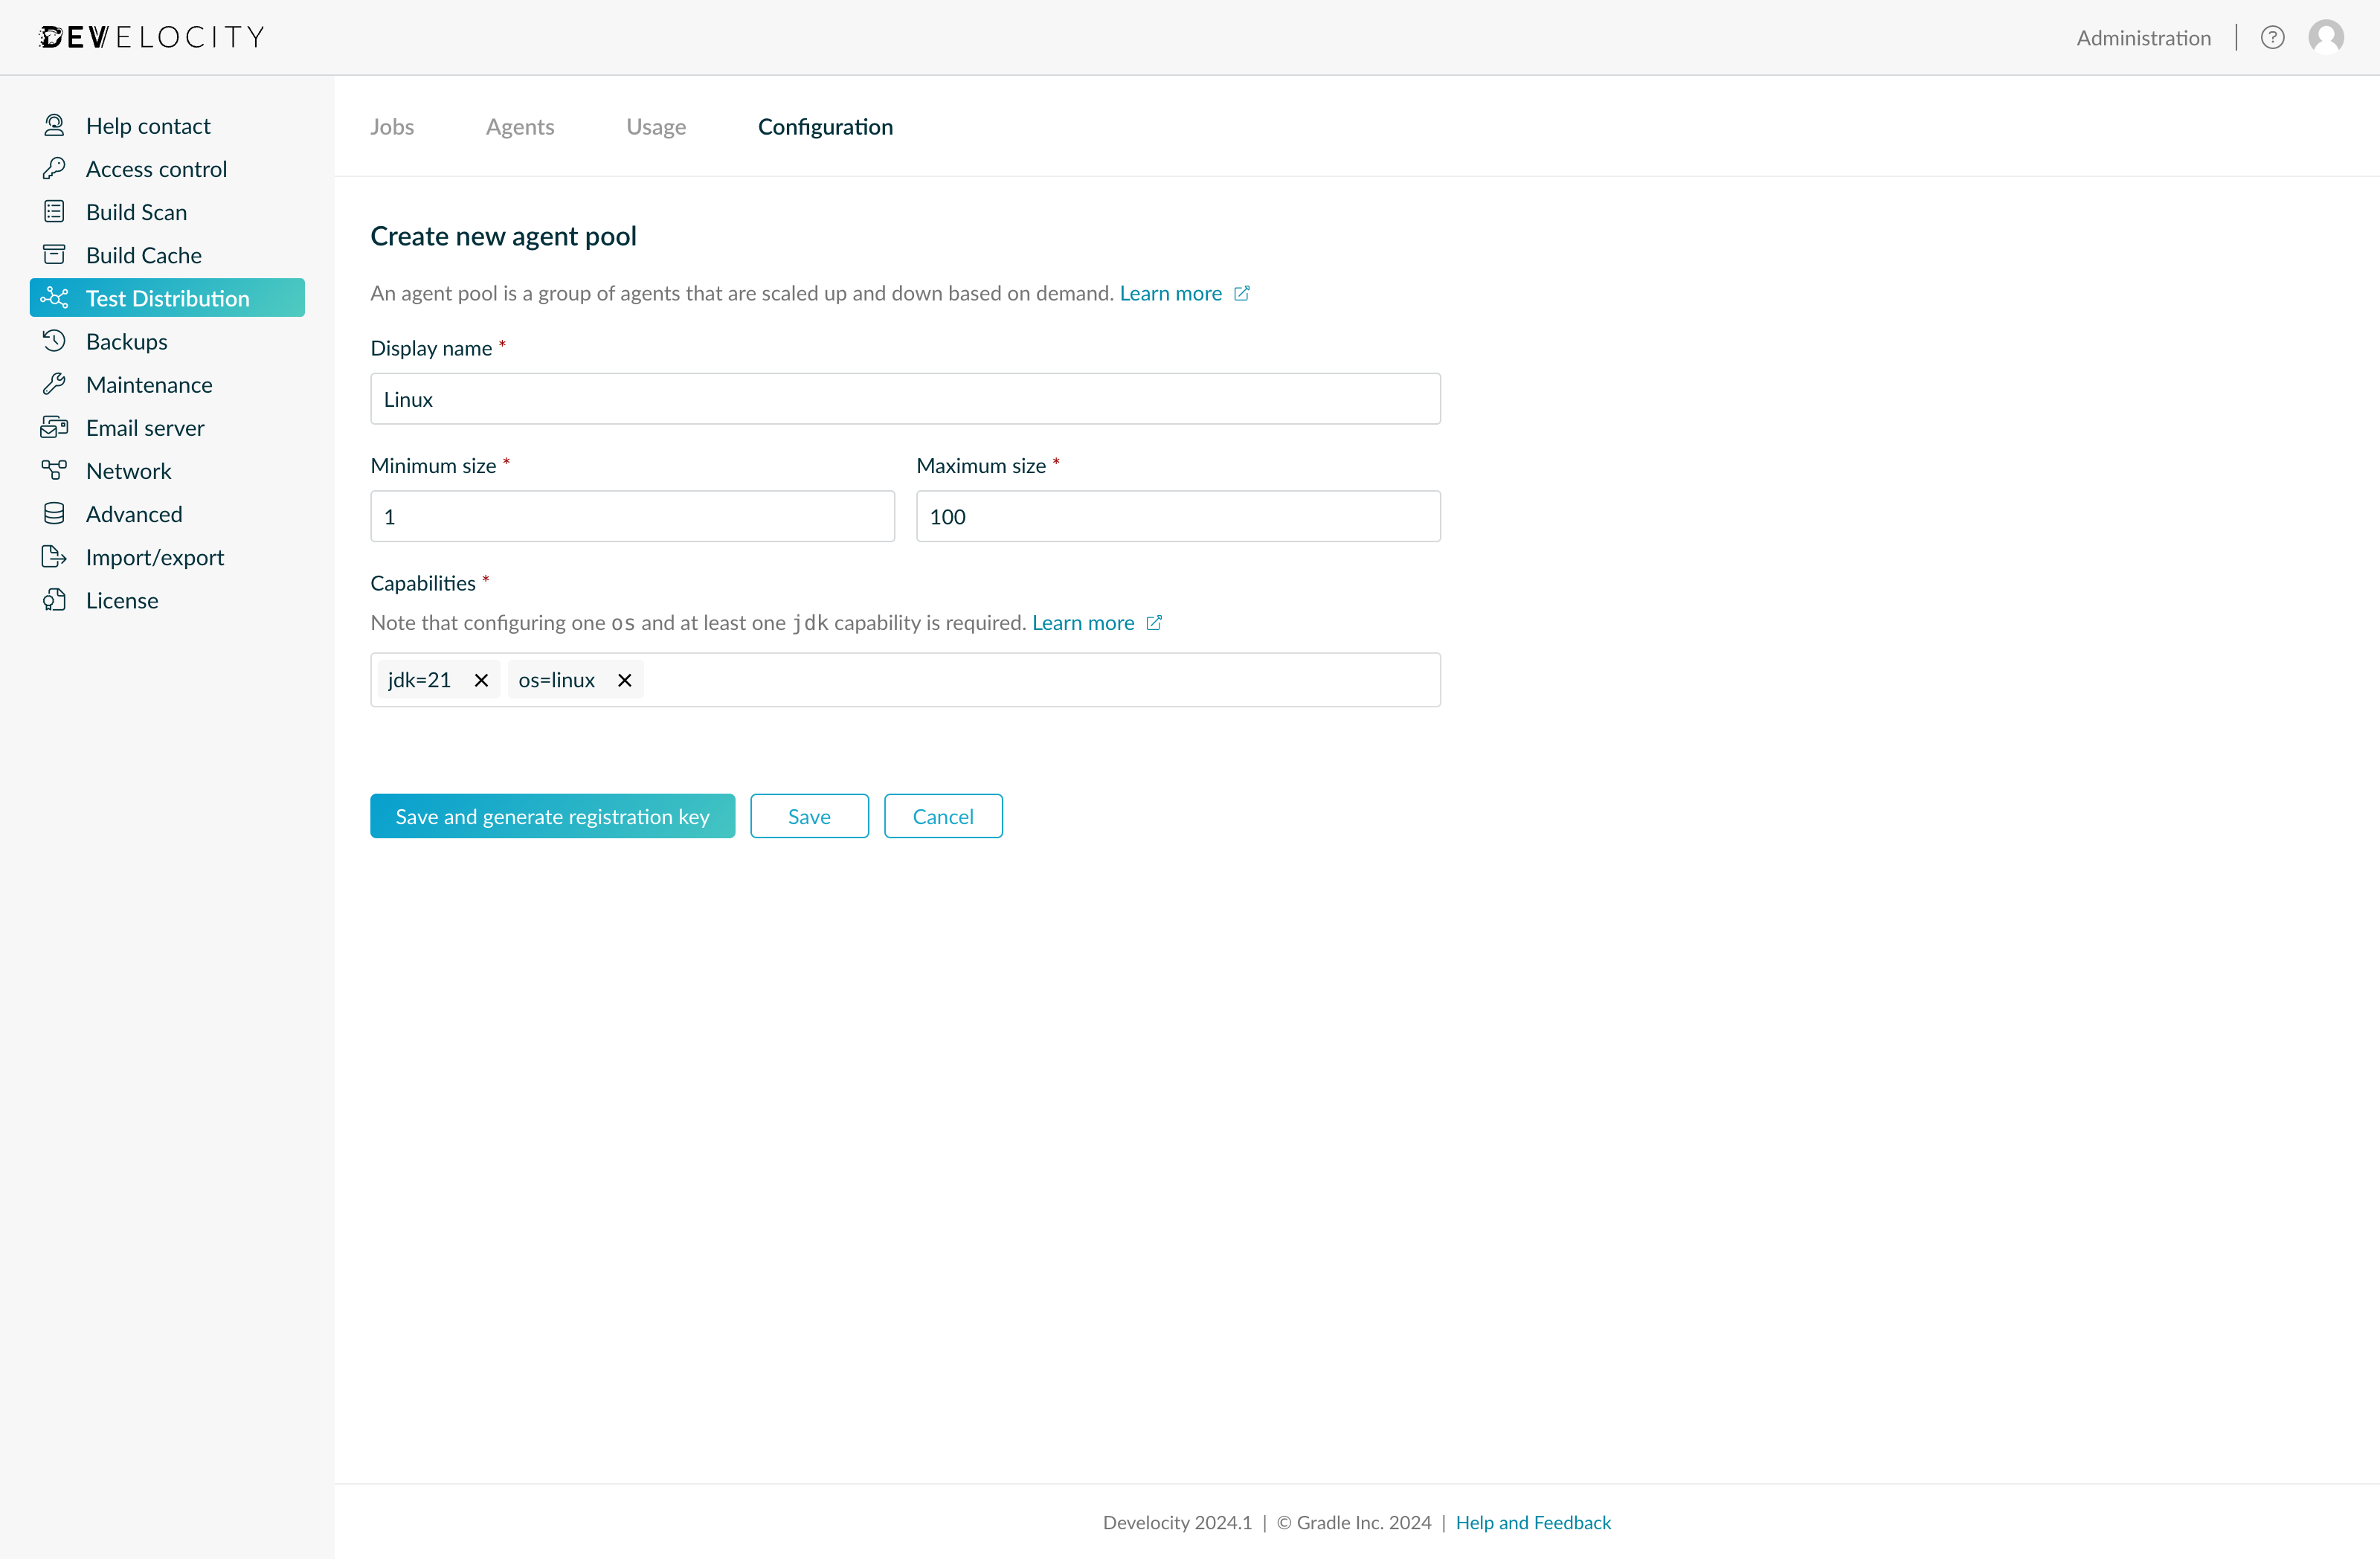Select the Backups sidebar icon
The height and width of the screenshot is (1559, 2380).
[x=55, y=341]
